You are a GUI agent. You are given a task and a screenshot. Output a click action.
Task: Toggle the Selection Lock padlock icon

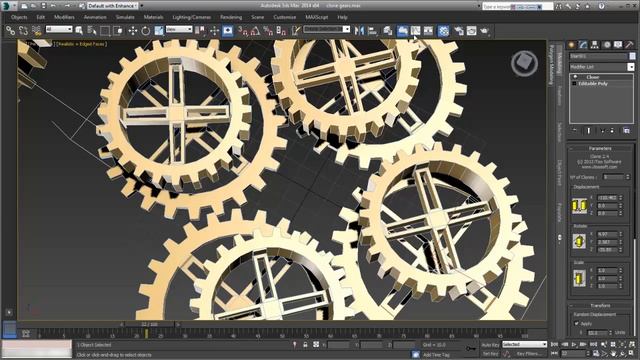(x=305, y=345)
